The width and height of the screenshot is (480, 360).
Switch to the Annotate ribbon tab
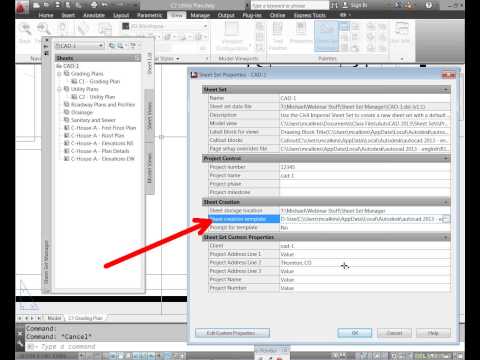pos(94,15)
